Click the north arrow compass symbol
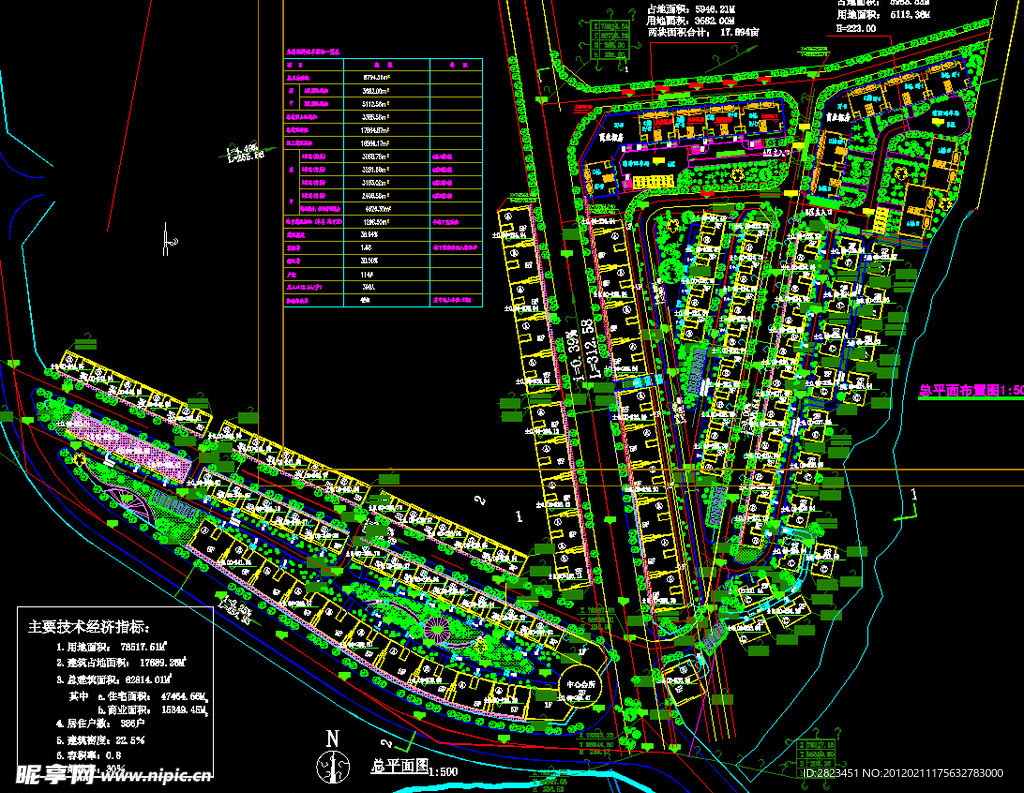1024x793 pixels. [332, 764]
